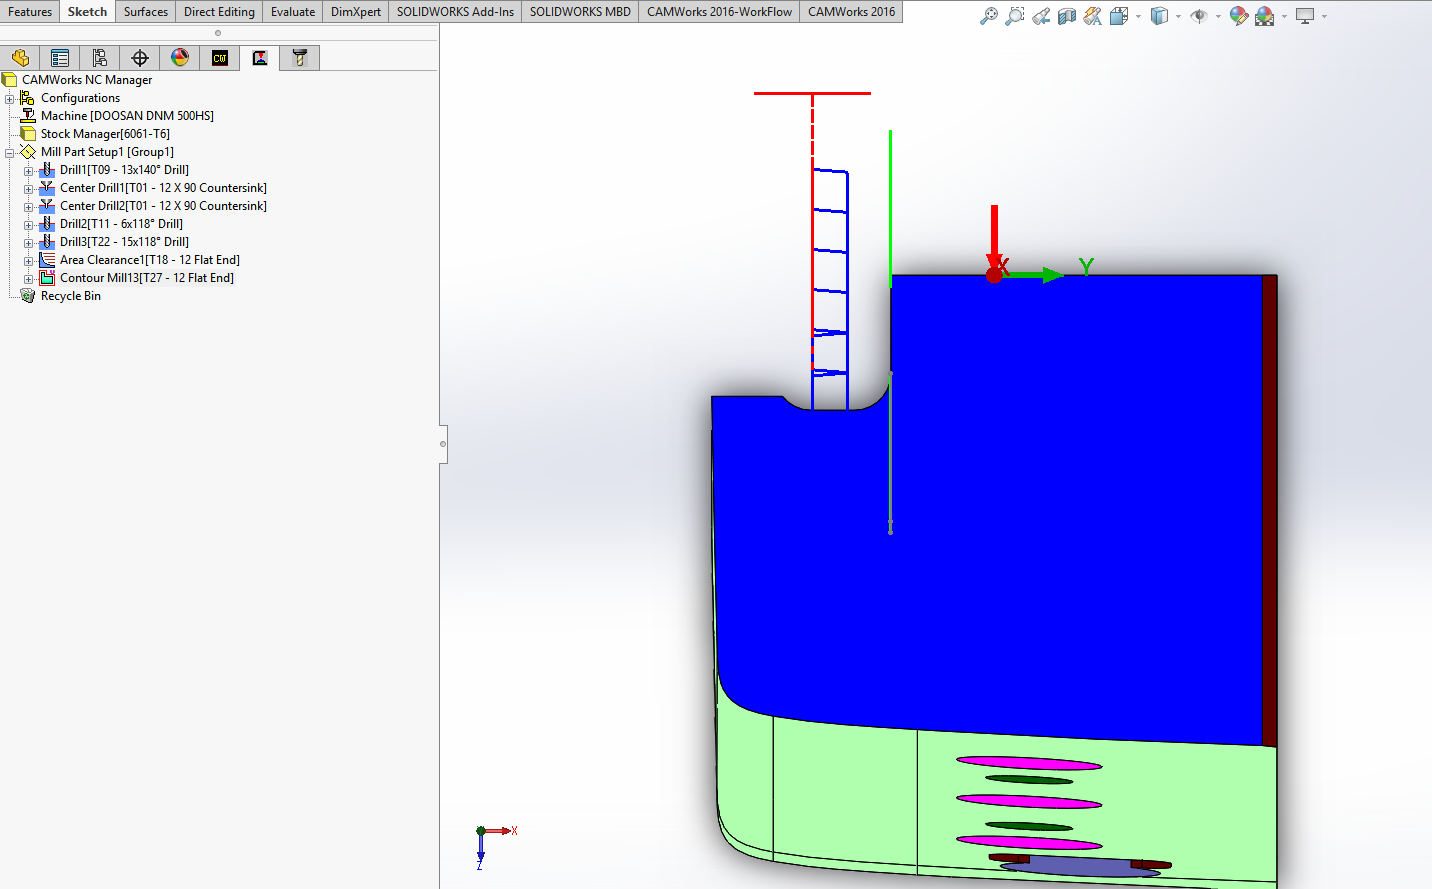Click the Previous View icon
This screenshot has width=1432, height=889.
[1041, 16]
